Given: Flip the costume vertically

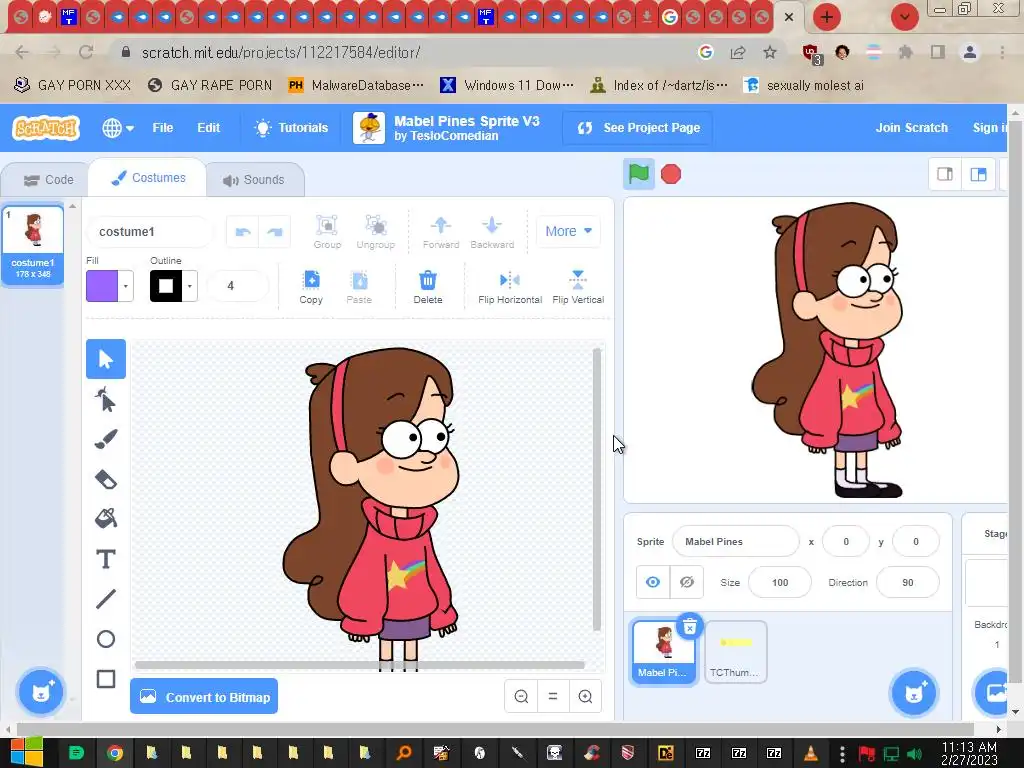Looking at the screenshot, I should click(x=578, y=287).
